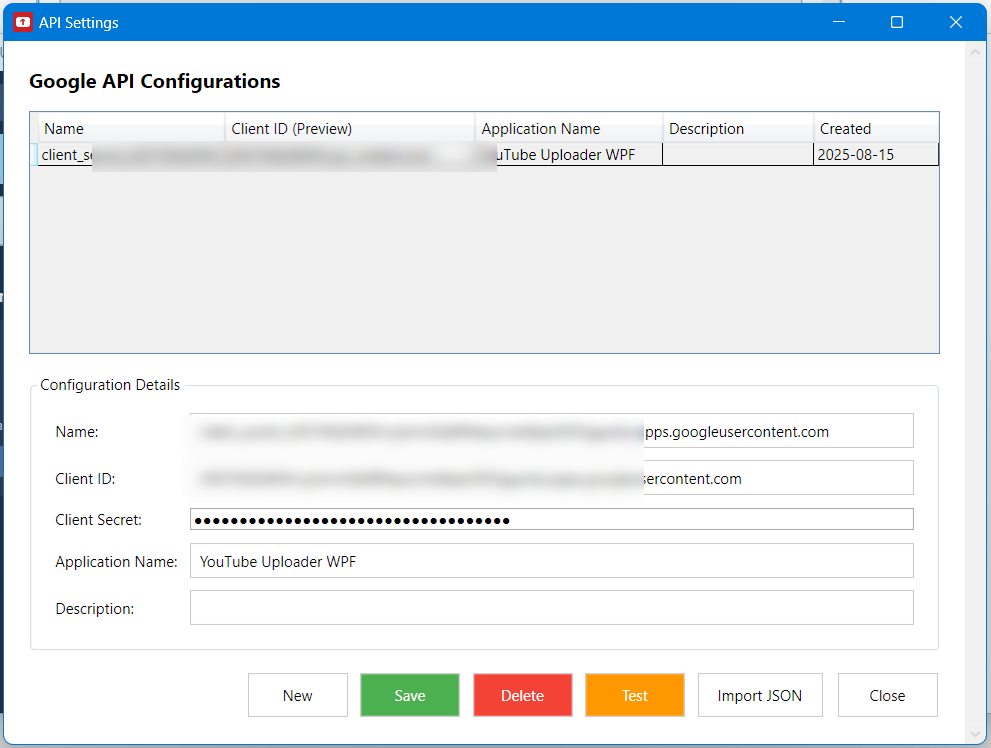The height and width of the screenshot is (748, 991).
Task: Open the Import JSON dialog
Action: (760, 695)
